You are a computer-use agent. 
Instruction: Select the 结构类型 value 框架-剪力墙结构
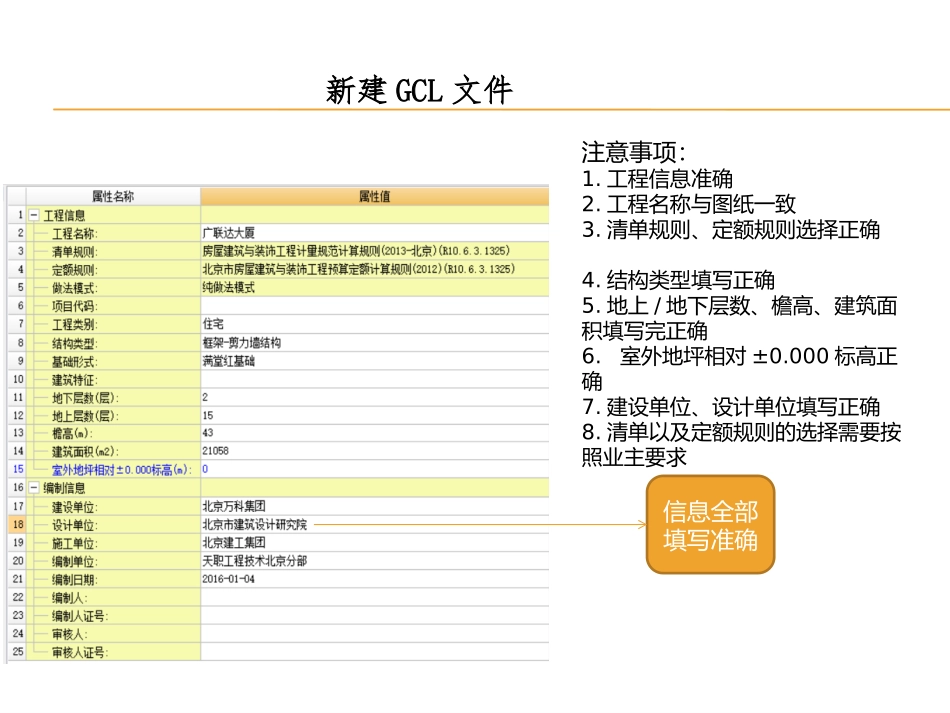(375, 343)
